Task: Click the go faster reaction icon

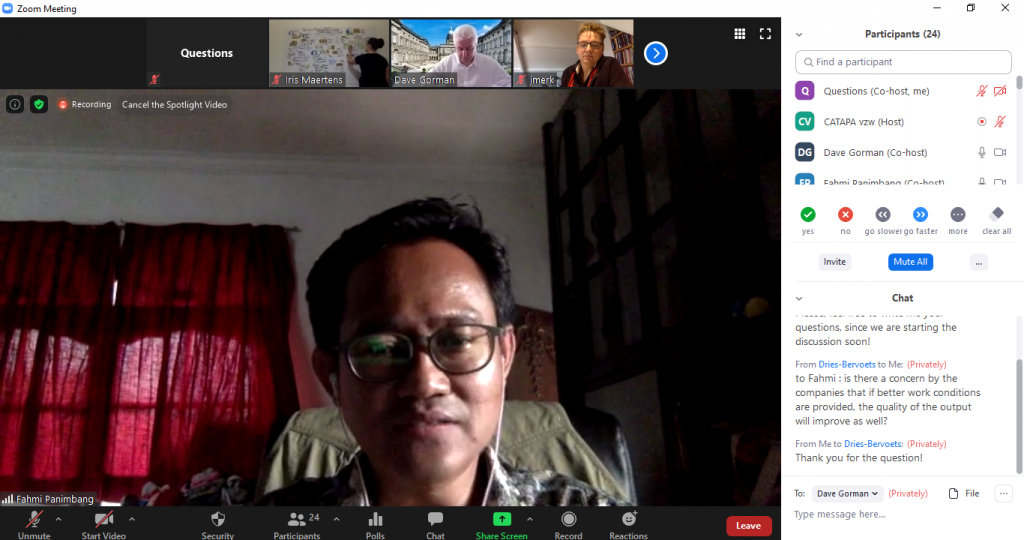Action: [x=920, y=214]
